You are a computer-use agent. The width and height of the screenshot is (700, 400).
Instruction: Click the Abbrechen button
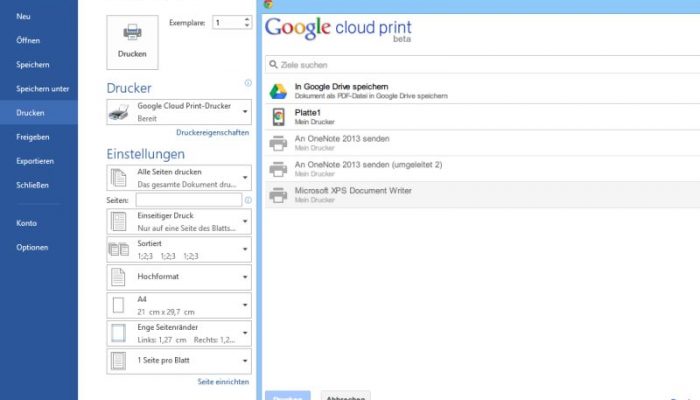(346, 396)
